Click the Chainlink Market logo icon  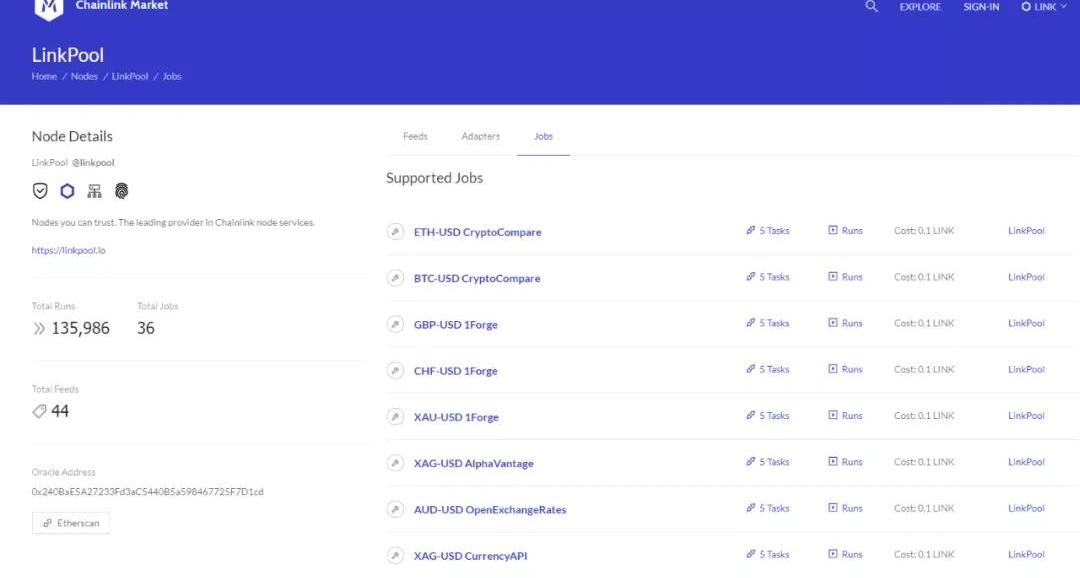tap(49, 8)
